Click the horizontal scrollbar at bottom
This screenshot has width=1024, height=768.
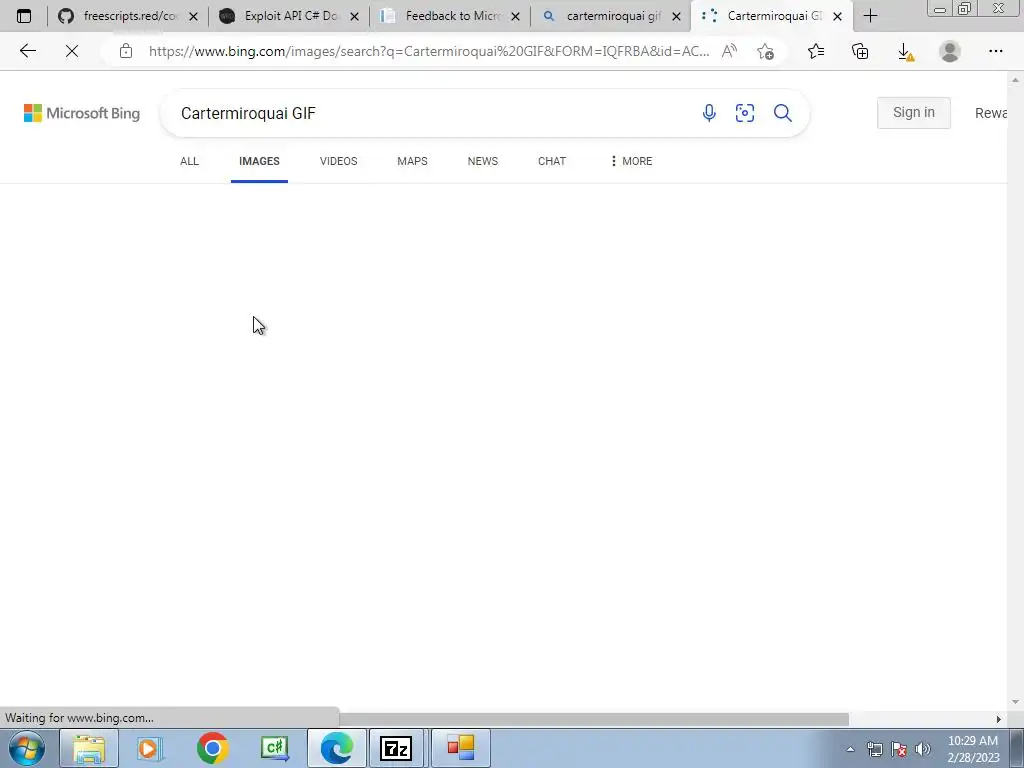point(594,719)
